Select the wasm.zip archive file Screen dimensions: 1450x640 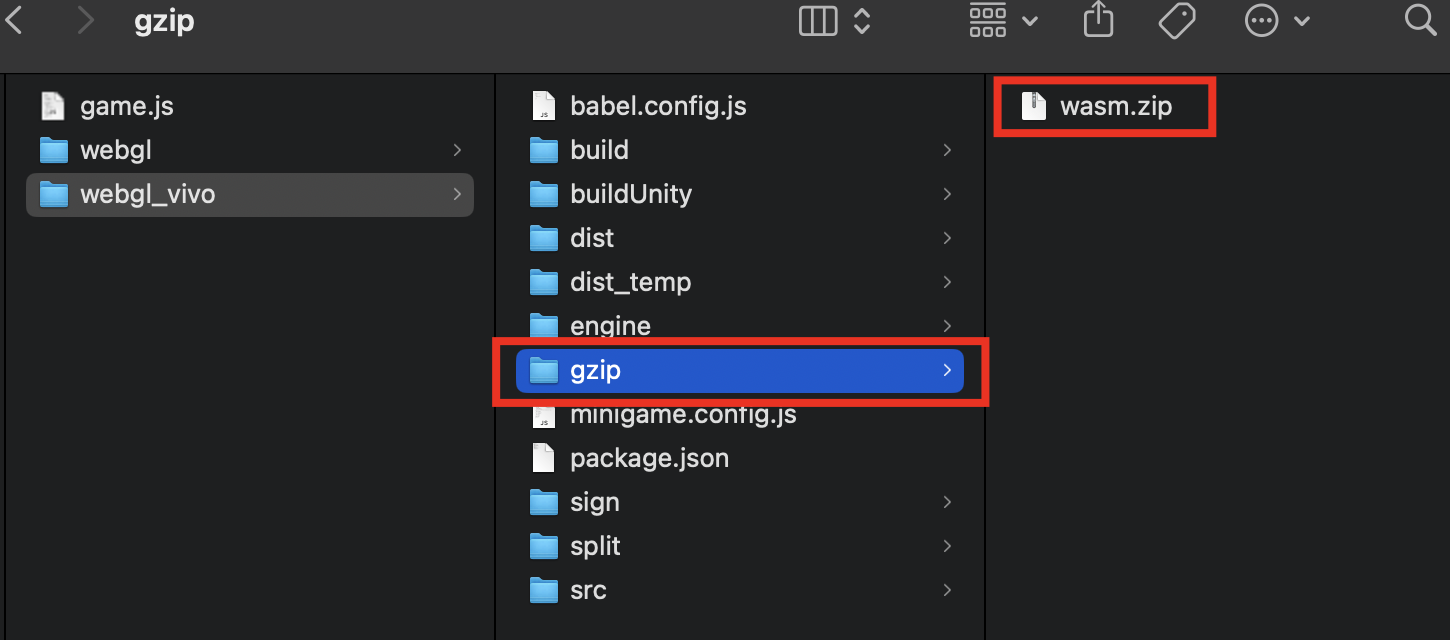[1114, 106]
